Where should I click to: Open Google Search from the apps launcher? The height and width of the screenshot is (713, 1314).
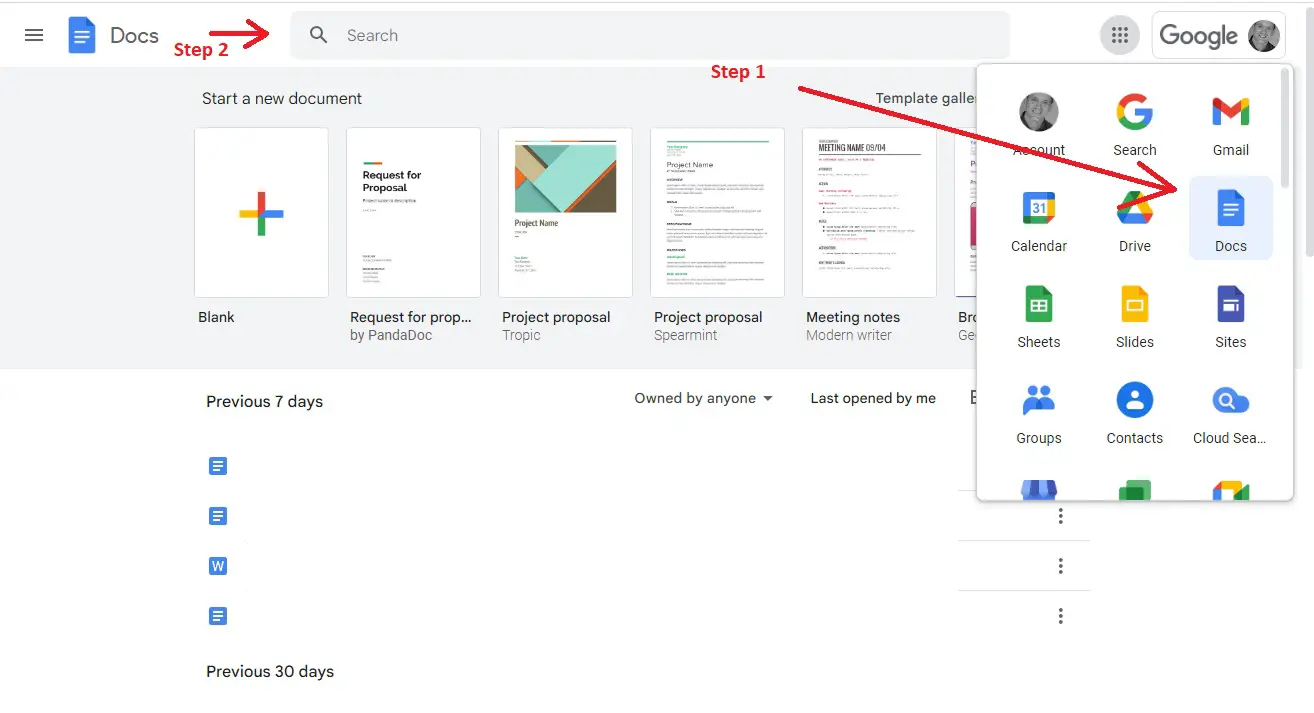1135,123
